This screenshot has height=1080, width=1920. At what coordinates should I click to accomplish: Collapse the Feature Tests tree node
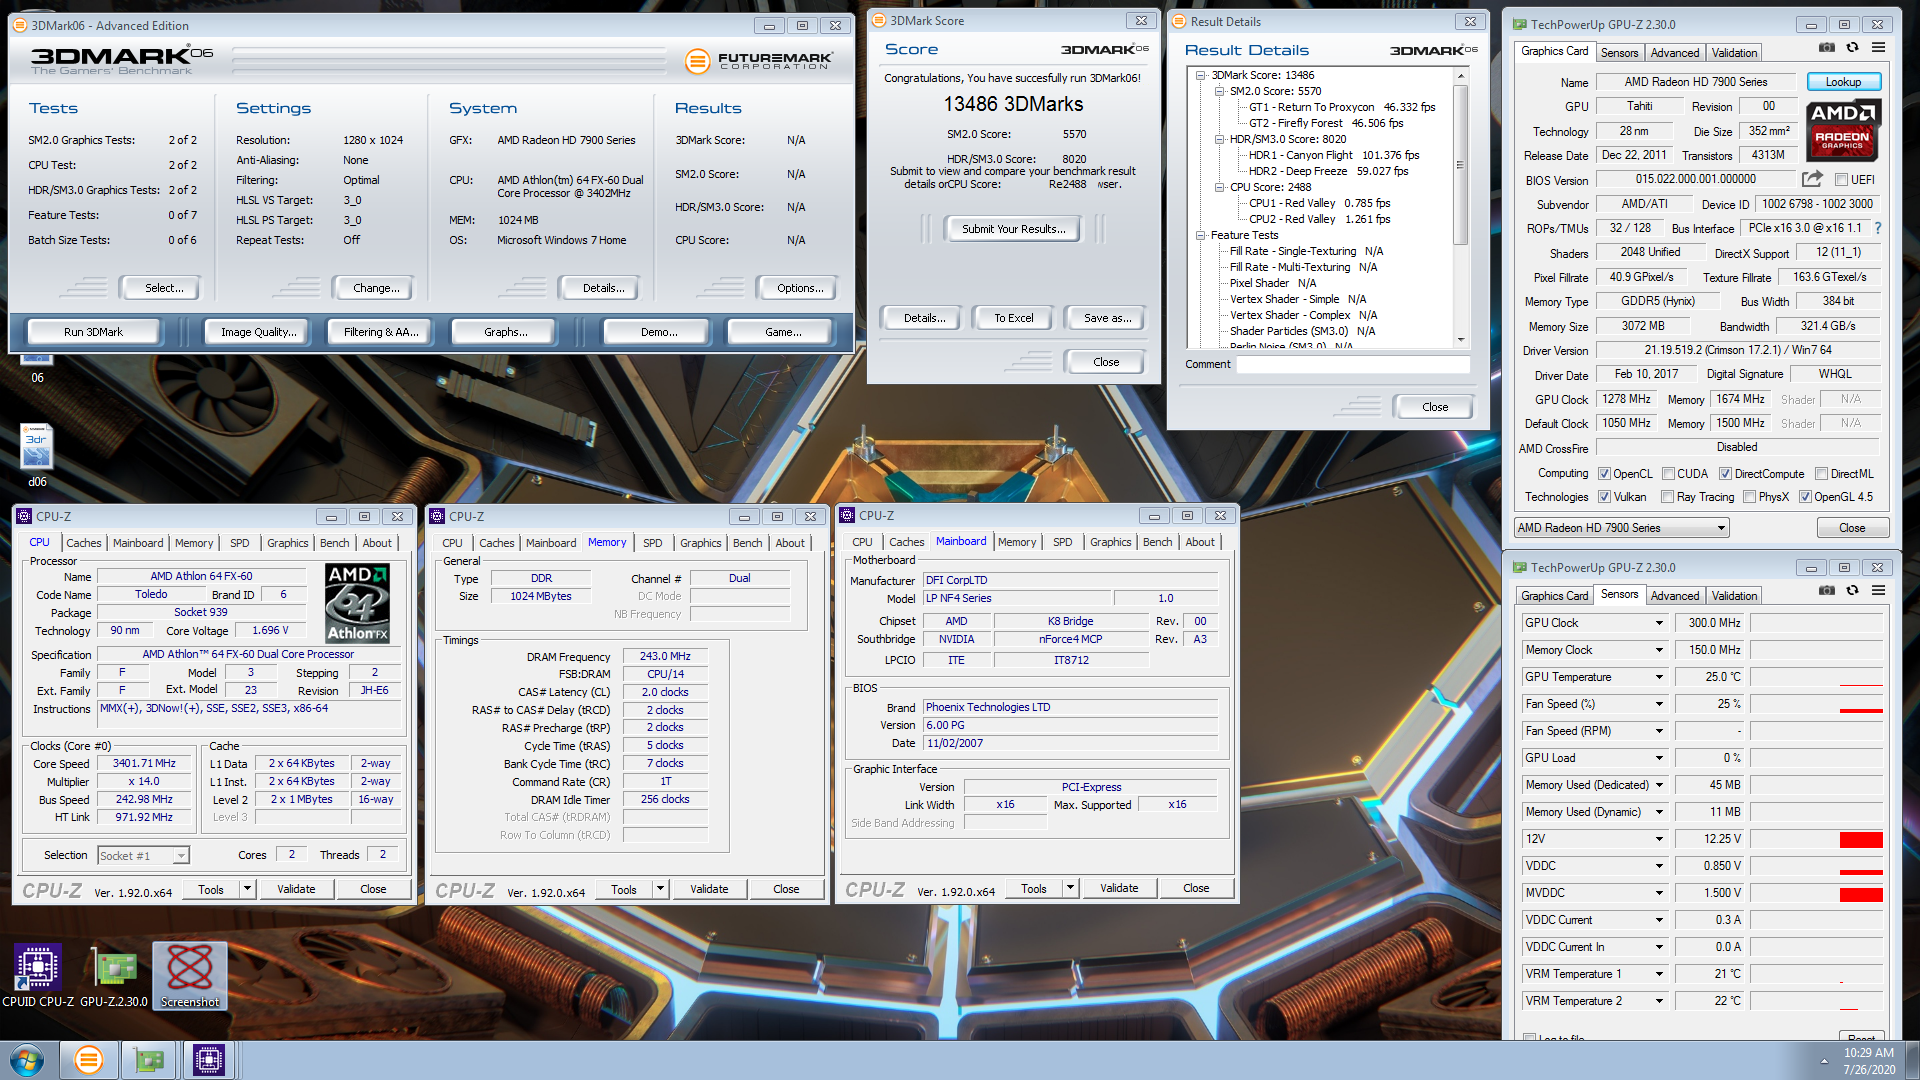point(1201,235)
